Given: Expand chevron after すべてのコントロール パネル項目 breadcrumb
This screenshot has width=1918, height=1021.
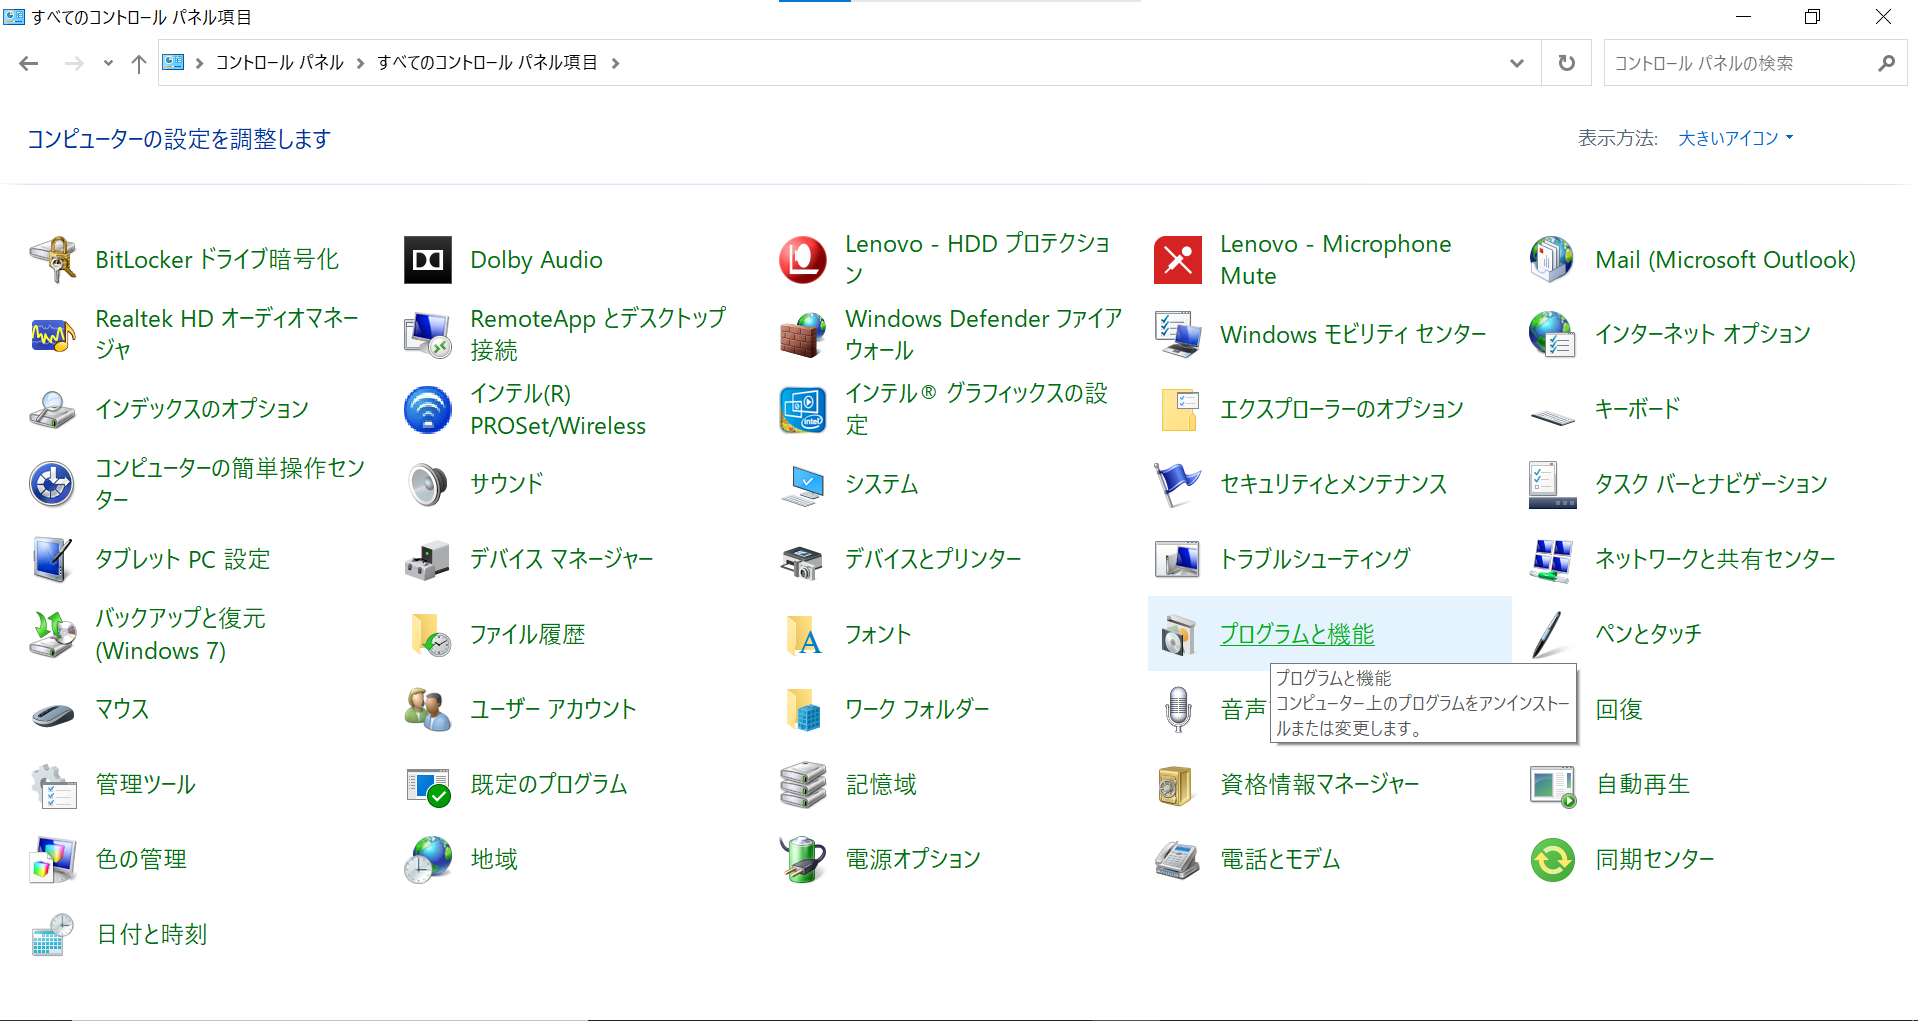Looking at the screenshot, I should click(x=615, y=63).
